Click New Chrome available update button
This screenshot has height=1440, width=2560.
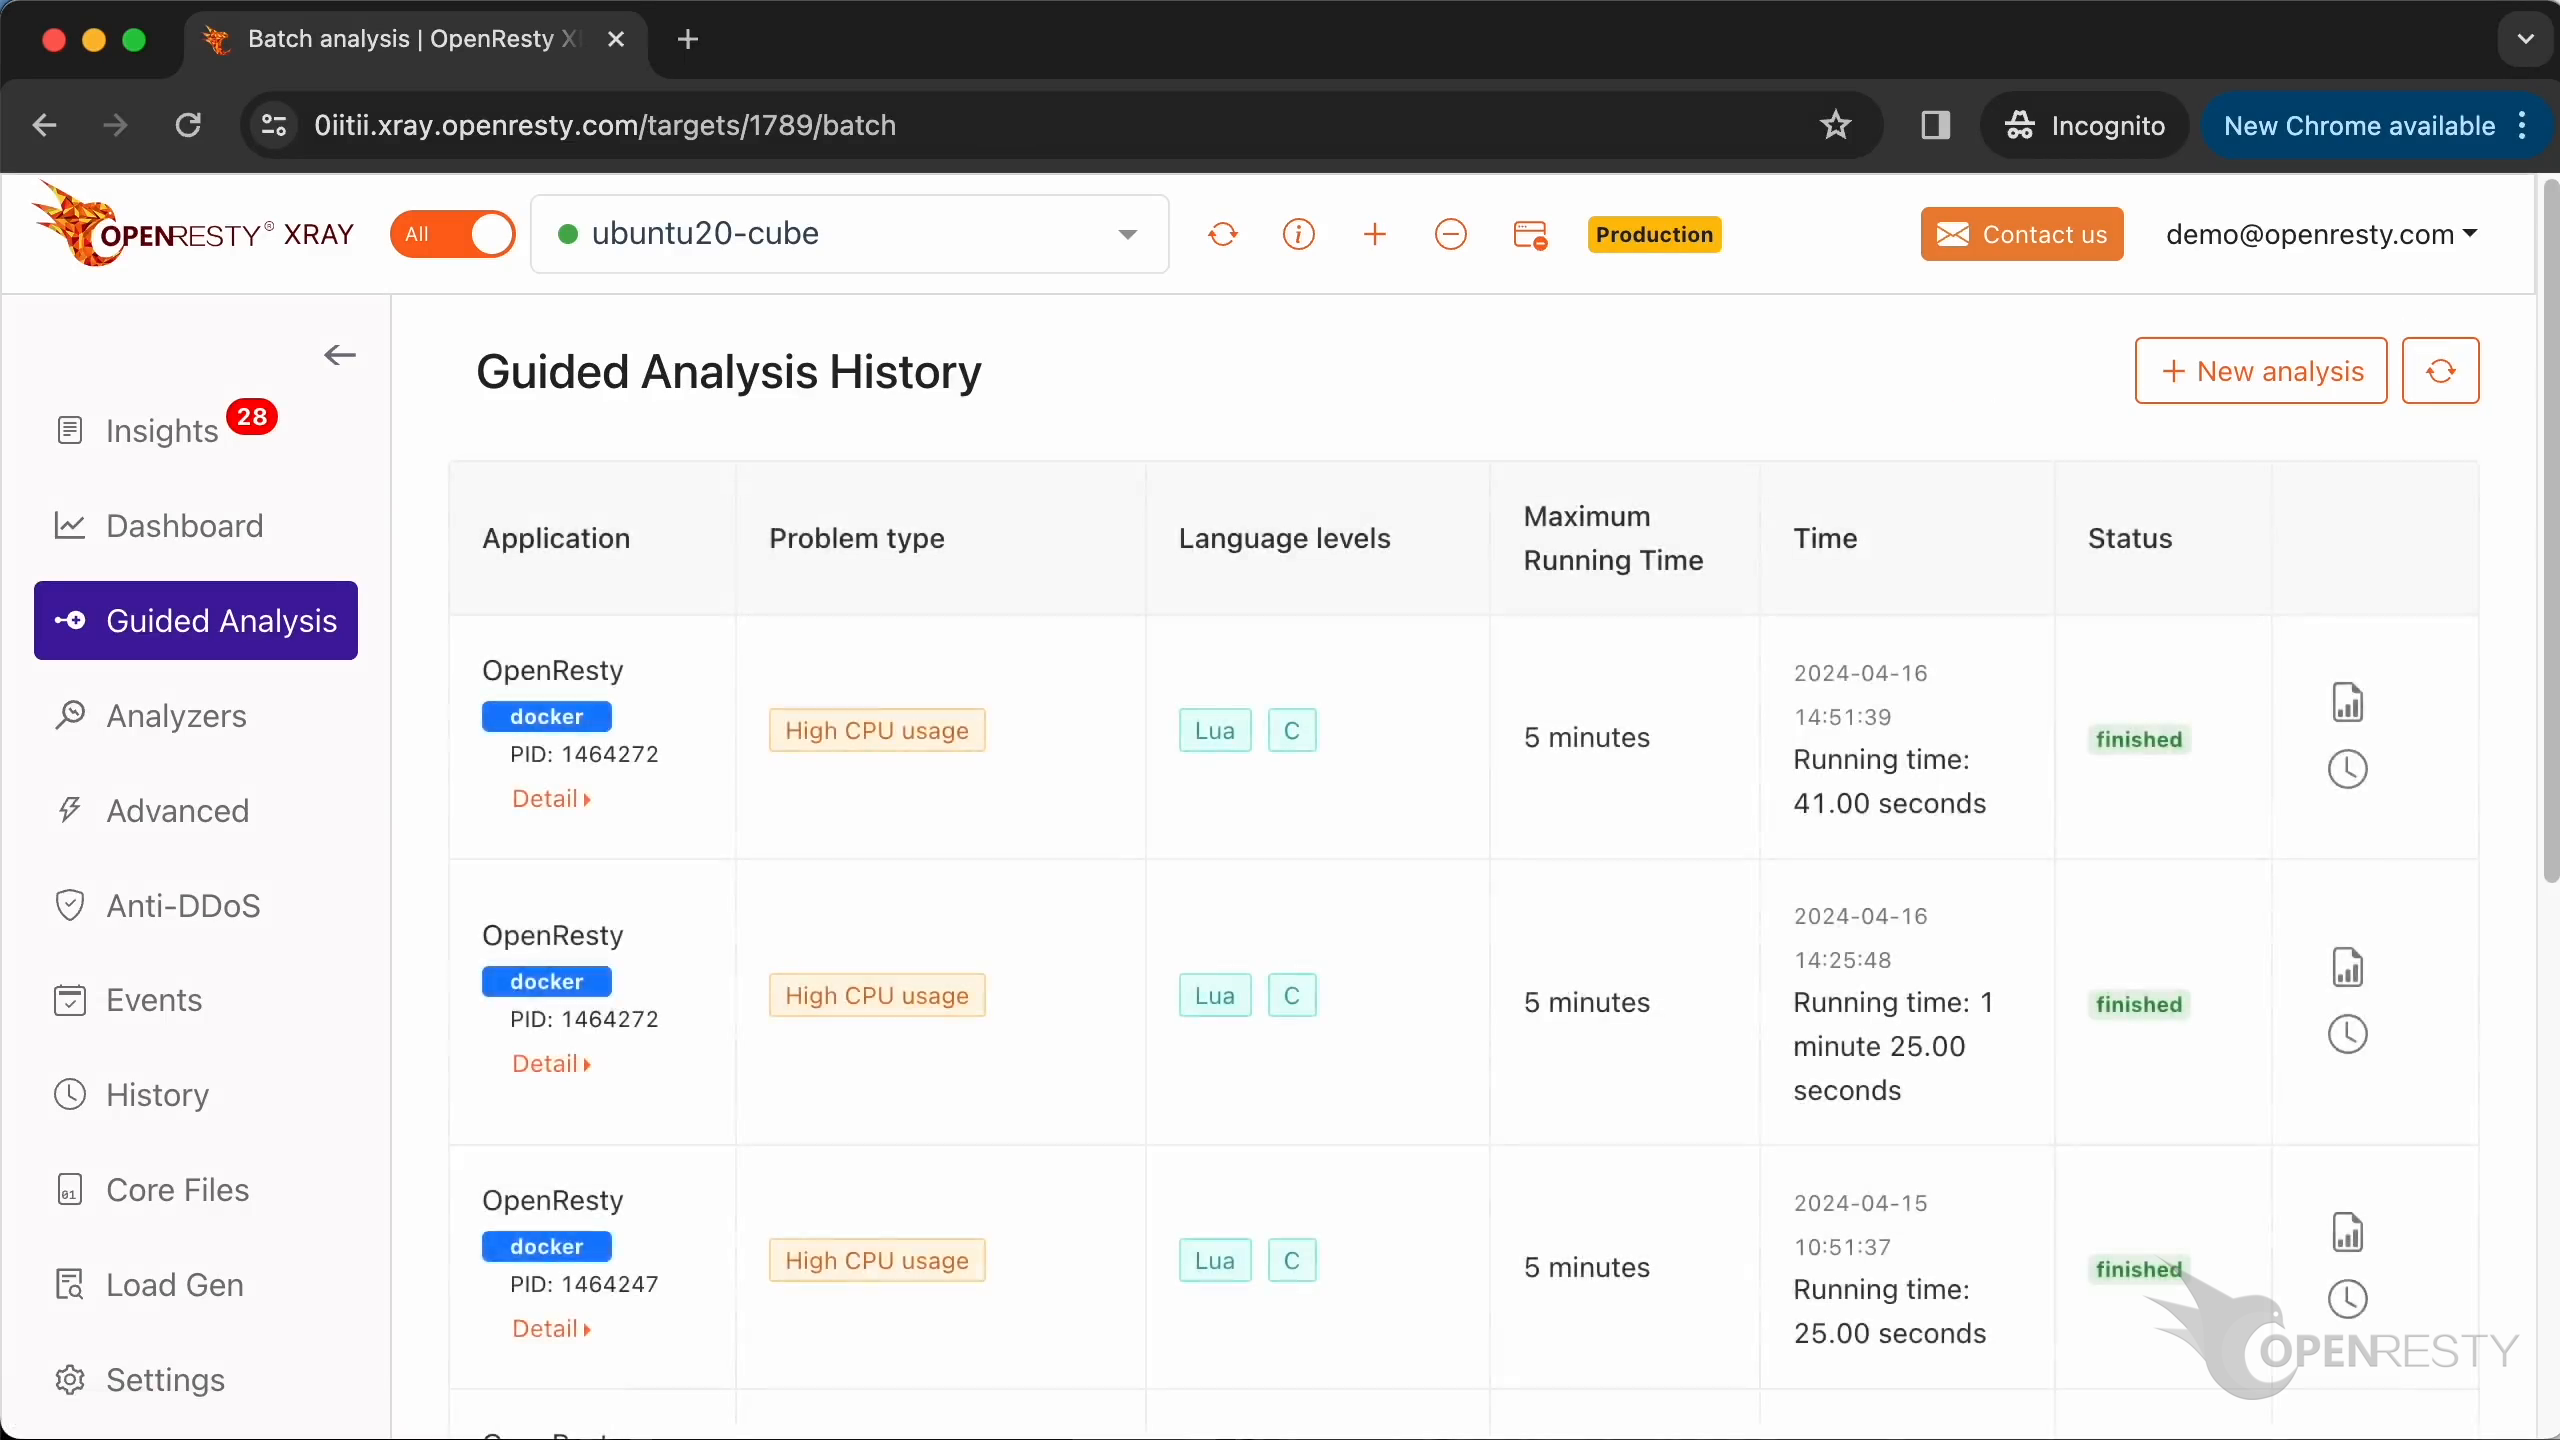(x=2360, y=125)
